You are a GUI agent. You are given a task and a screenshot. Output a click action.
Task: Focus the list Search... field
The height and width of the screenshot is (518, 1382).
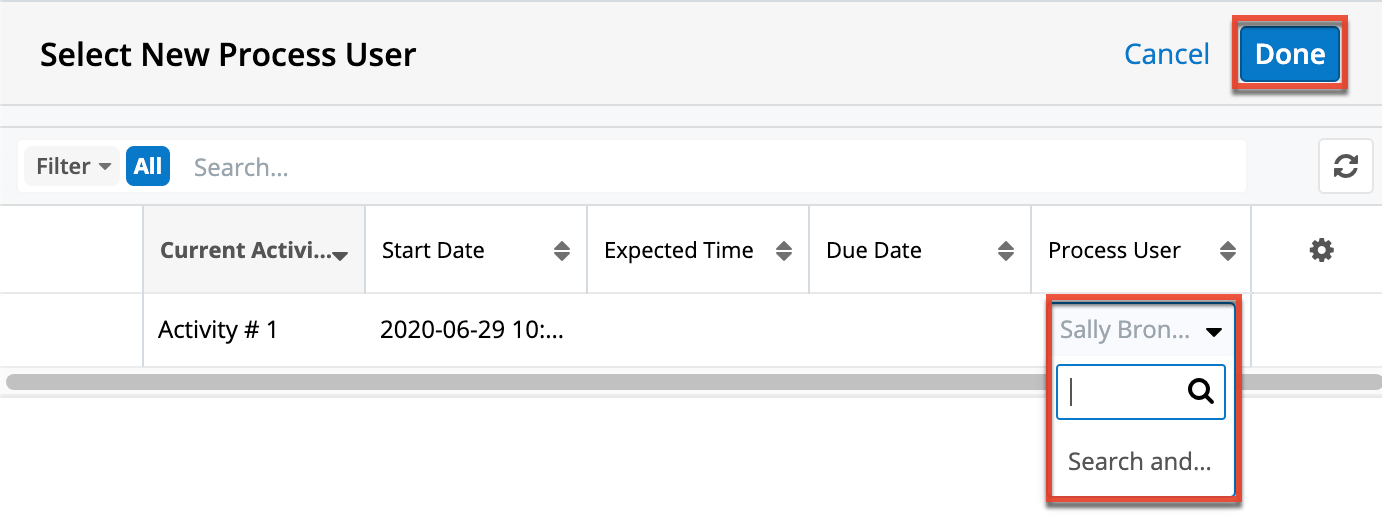tap(700, 167)
